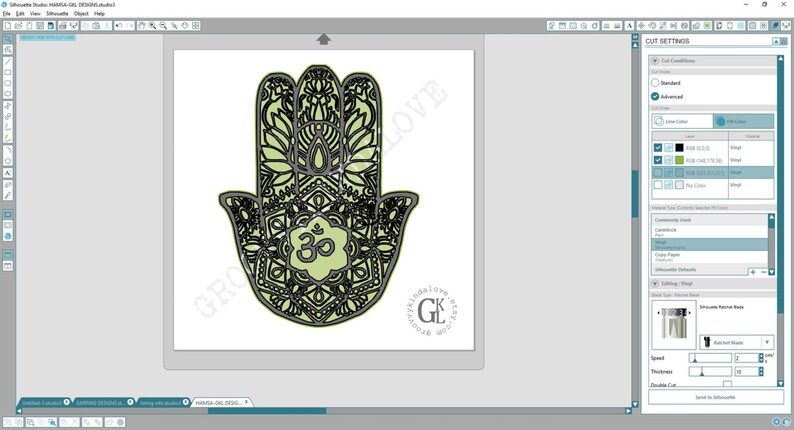Click the preferences gear at bottom right
The image size is (794, 430).
tap(776, 421)
